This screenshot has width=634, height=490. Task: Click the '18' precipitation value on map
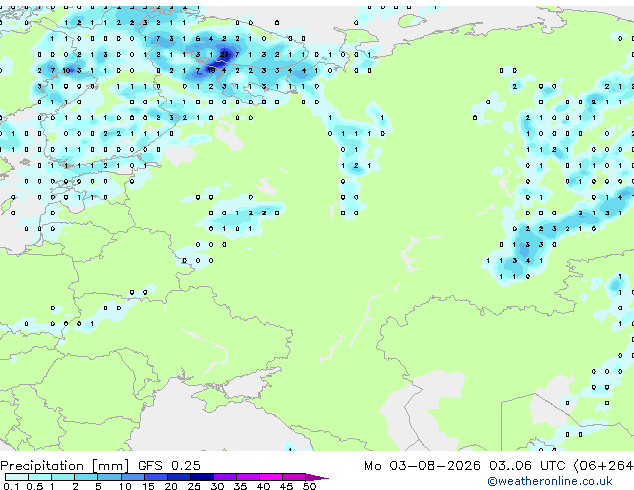point(211,70)
